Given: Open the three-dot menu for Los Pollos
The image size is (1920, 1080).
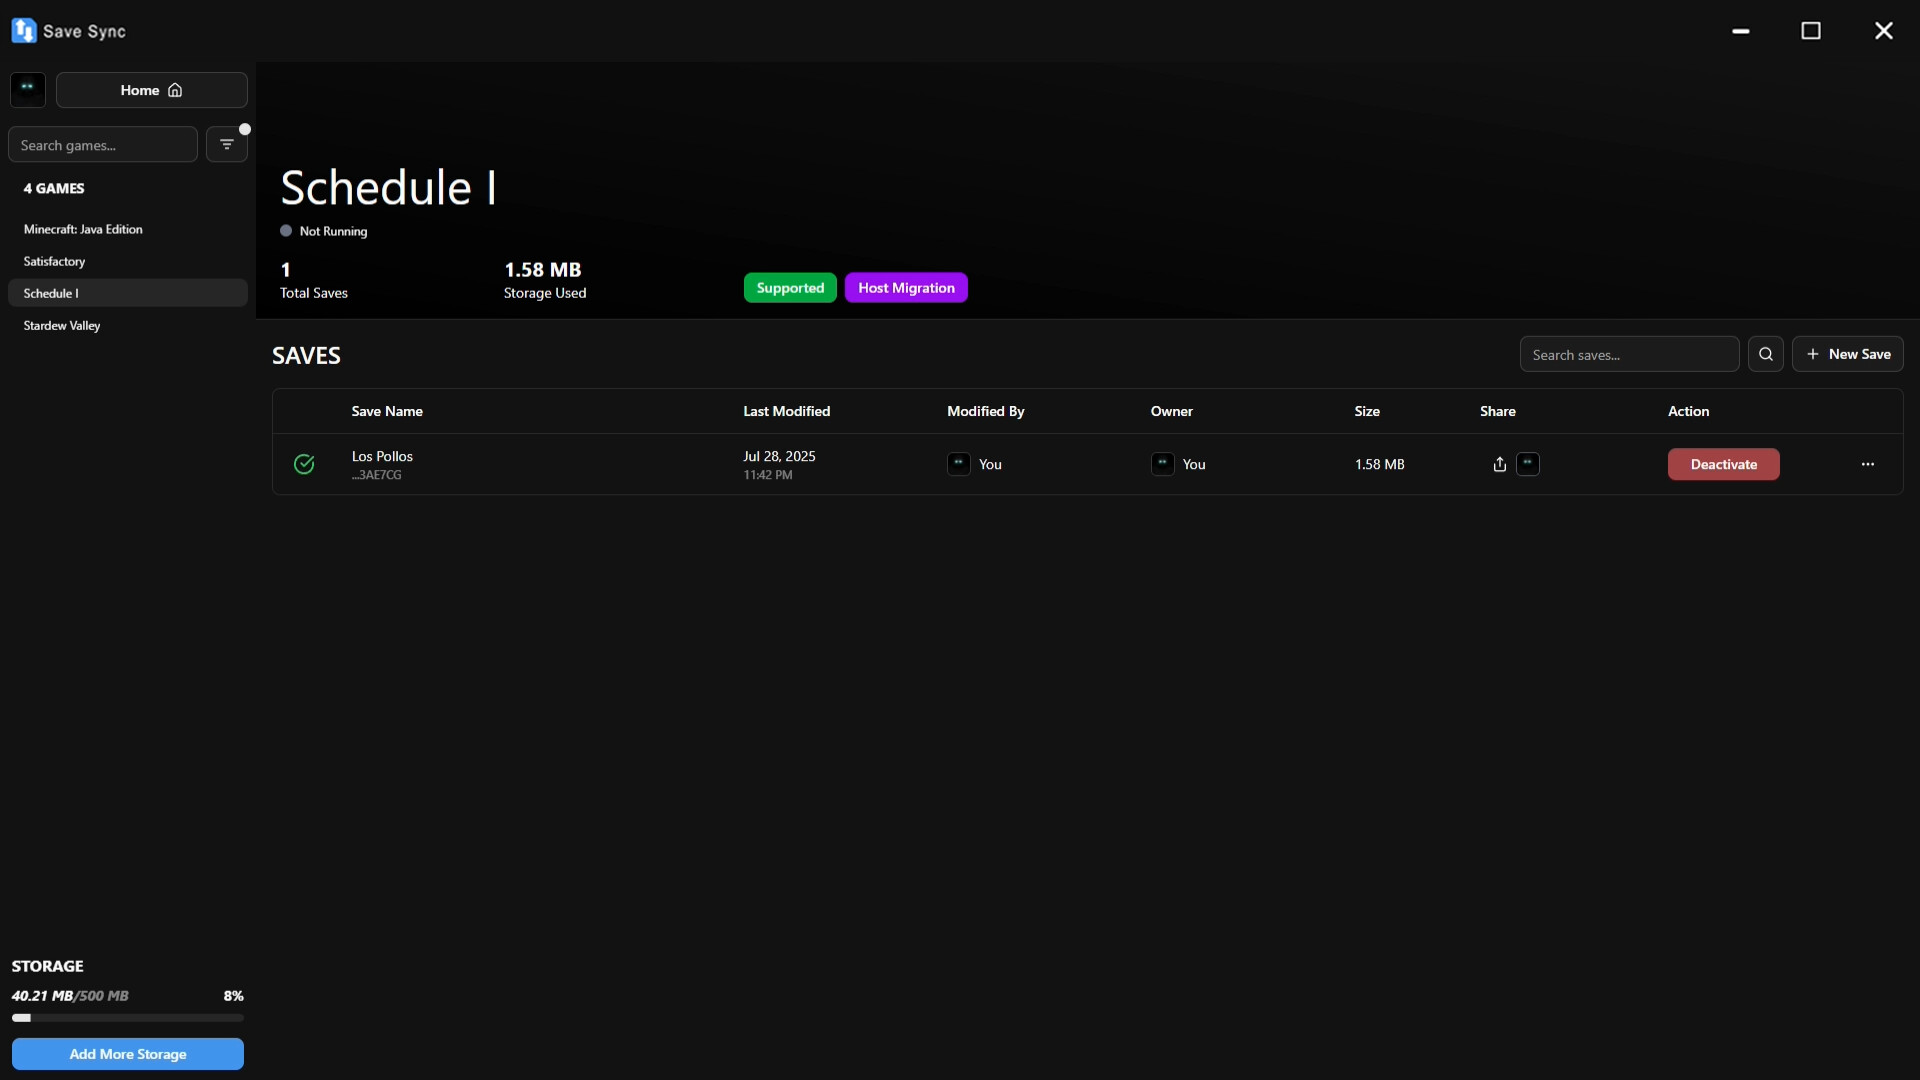Looking at the screenshot, I should [1867, 464].
